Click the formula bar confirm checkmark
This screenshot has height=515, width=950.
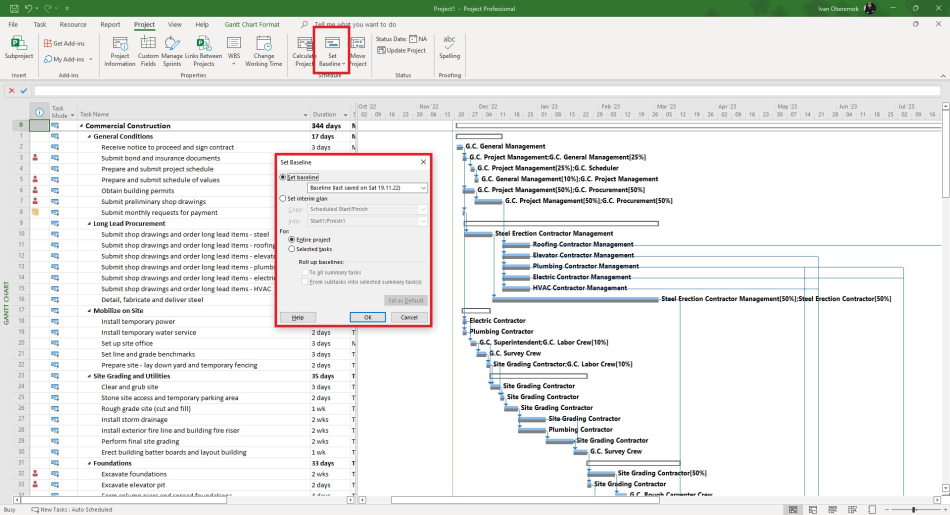24,91
